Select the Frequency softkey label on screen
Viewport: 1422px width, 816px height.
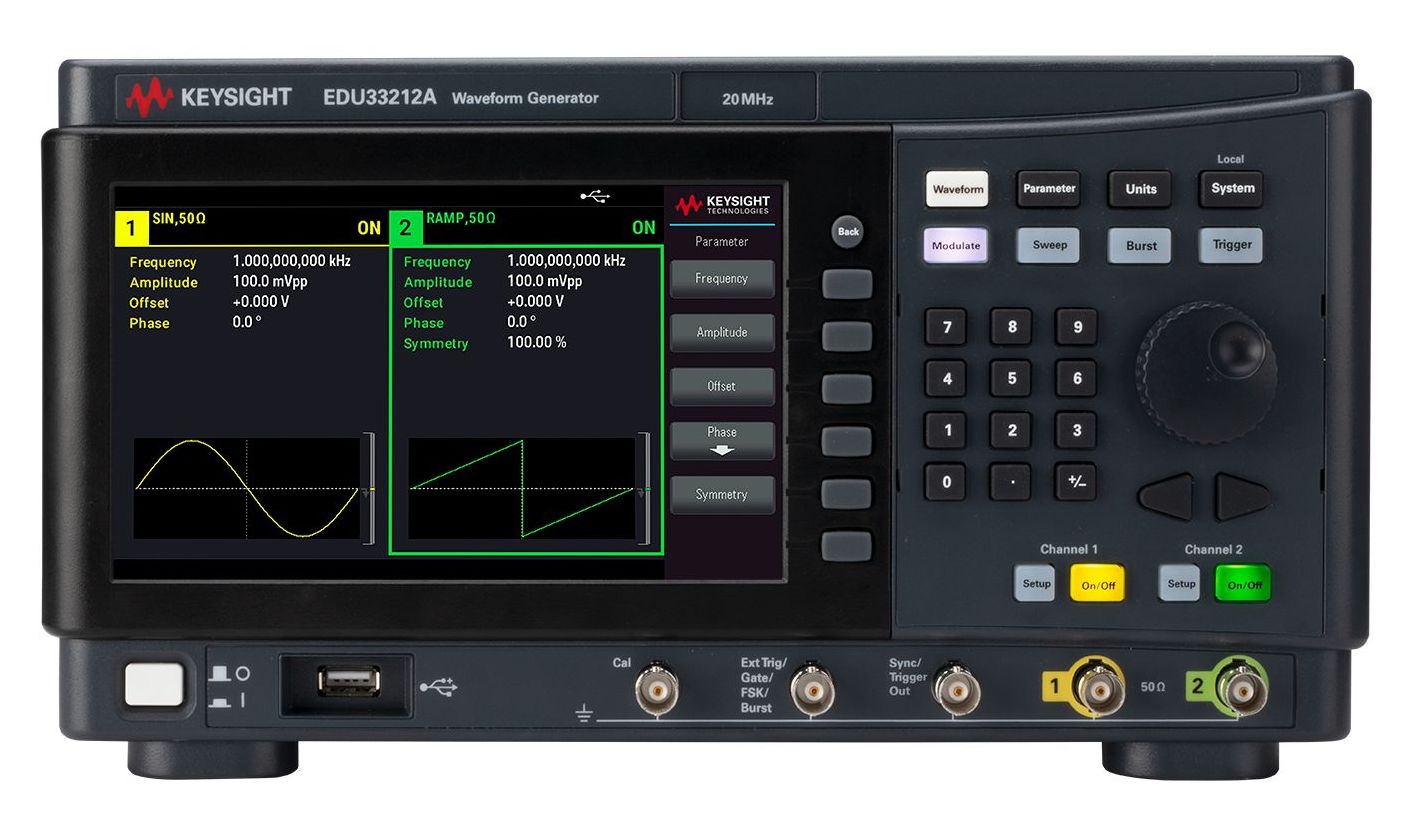pos(721,279)
